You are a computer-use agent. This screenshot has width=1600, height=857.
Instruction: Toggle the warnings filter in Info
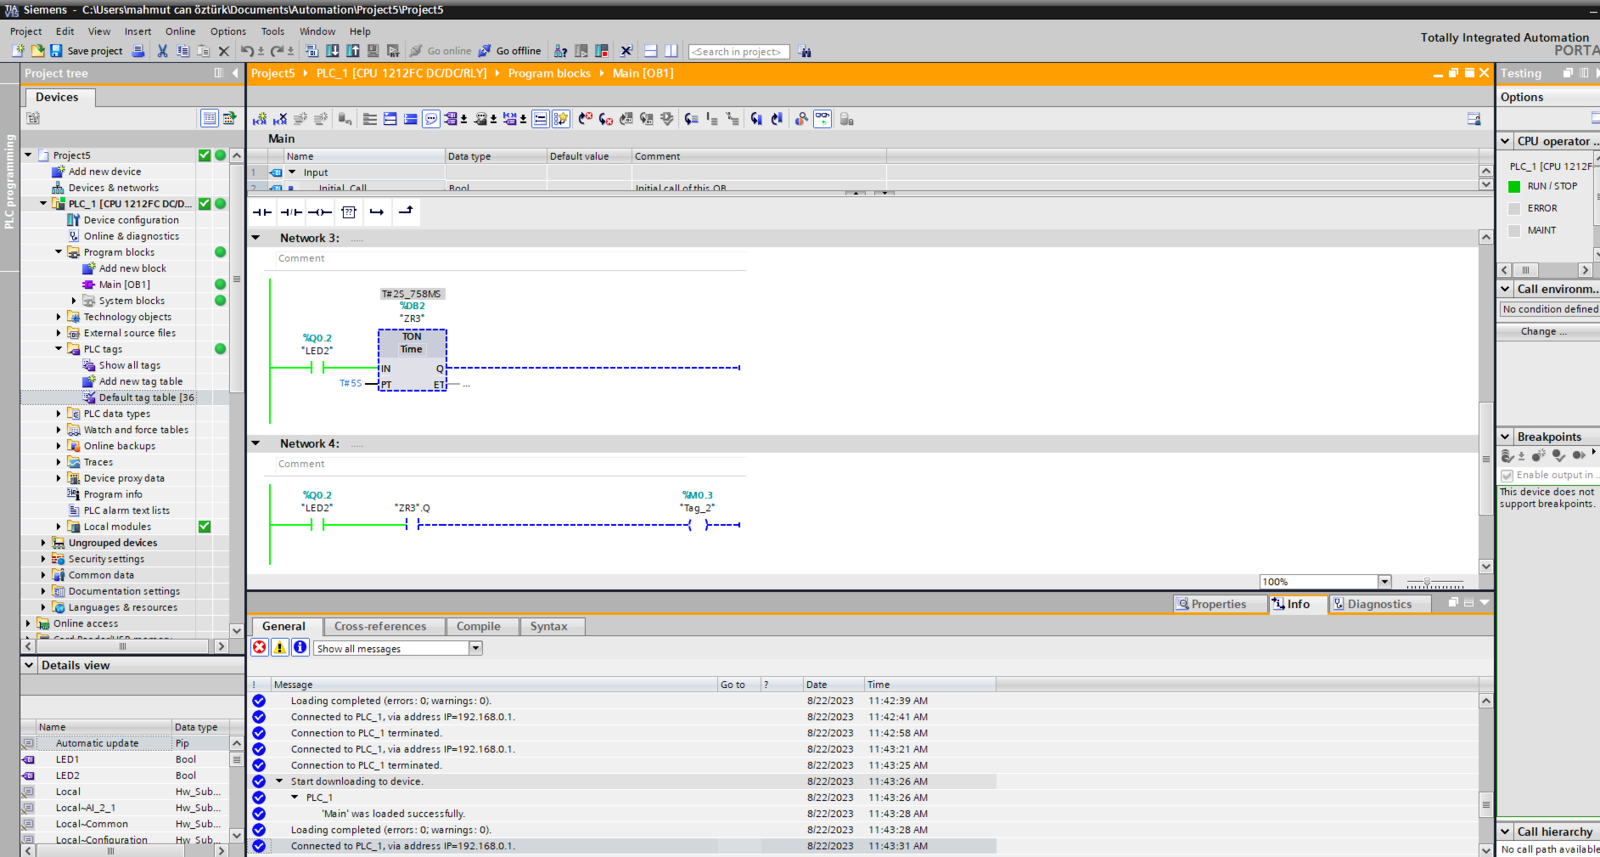[x=280, y=648]
